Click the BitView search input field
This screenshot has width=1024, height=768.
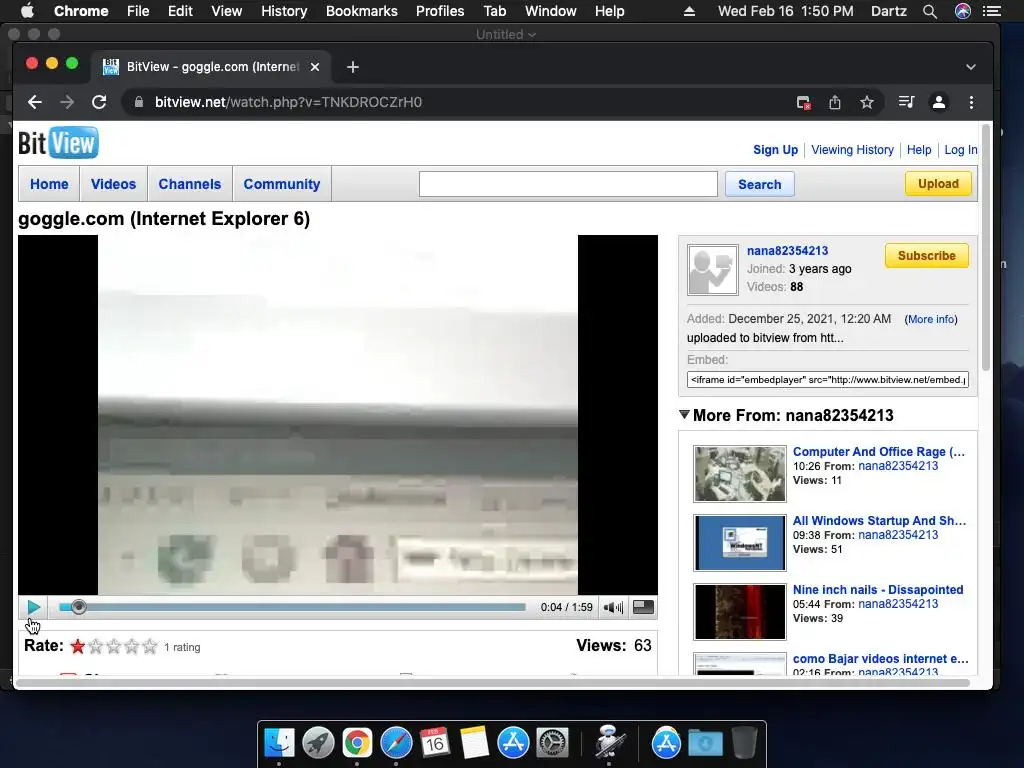pyautogui.click(x=568, y=184)
